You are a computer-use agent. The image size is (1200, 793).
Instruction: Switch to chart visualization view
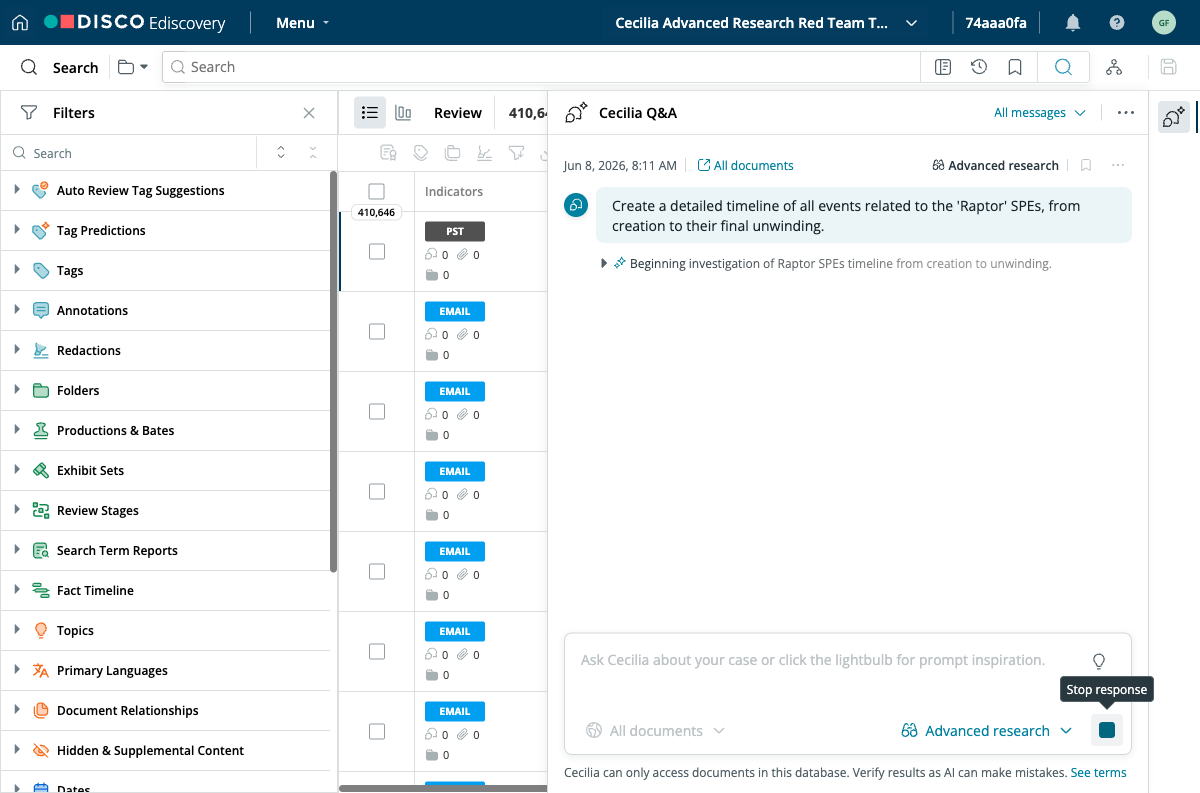[x=403, y=113]
